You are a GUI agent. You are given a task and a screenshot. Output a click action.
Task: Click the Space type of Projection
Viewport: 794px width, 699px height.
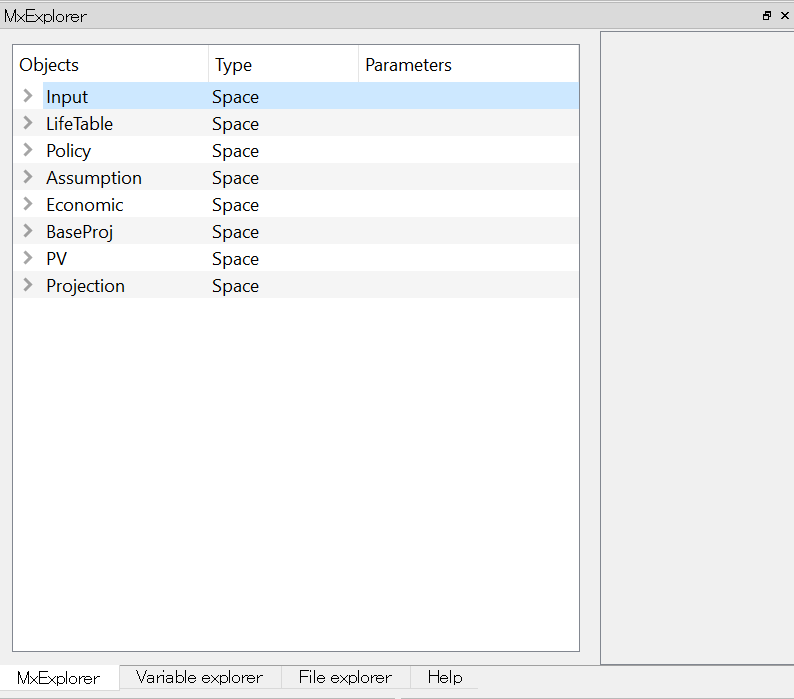[x=235, y=286]
